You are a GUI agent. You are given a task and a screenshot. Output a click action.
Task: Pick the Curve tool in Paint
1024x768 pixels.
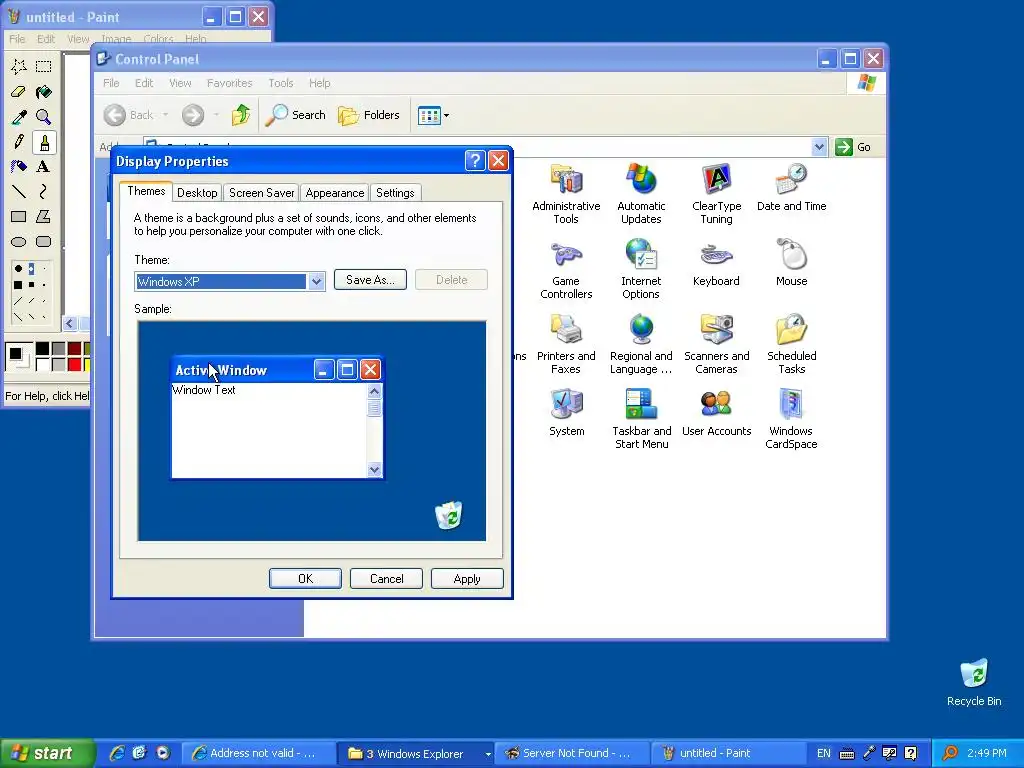coord(44,191)
